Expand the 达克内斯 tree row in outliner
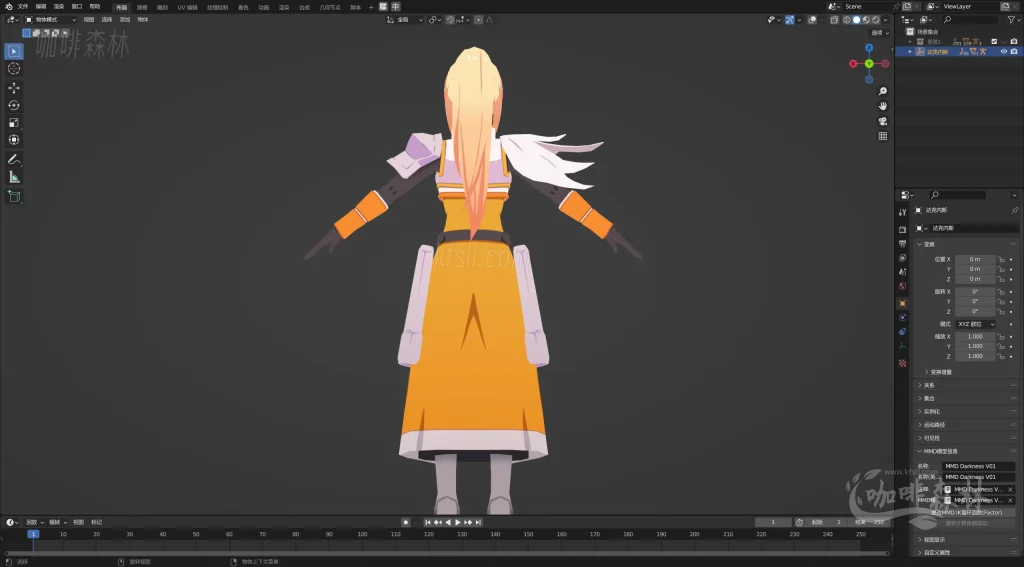Image resolution: width=1024 pixels, height=567 pixels. (910, 52)
